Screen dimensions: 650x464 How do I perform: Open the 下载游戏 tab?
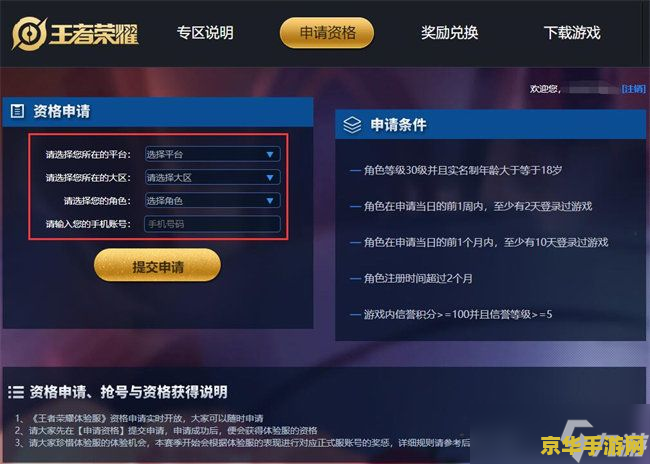coord(572,33)
